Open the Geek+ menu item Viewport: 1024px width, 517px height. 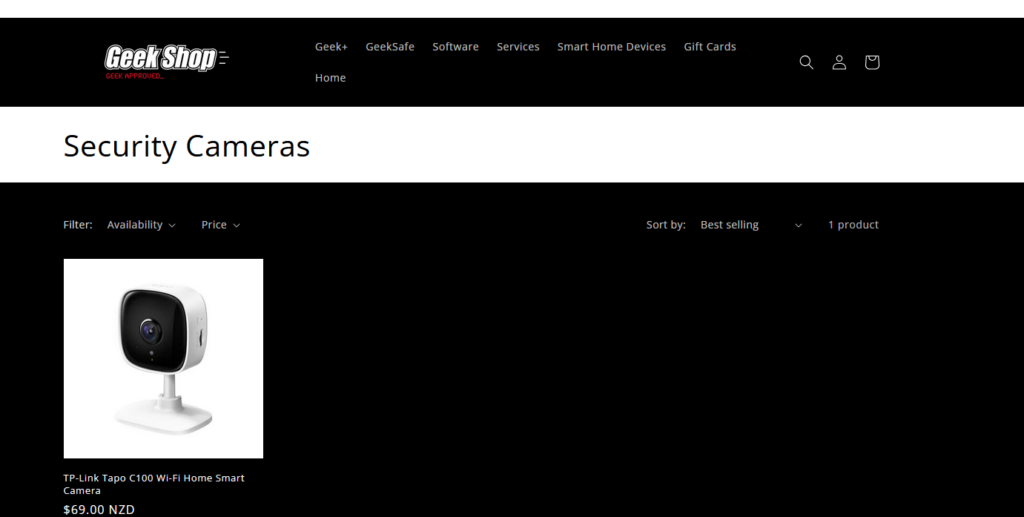coord(331,47)
